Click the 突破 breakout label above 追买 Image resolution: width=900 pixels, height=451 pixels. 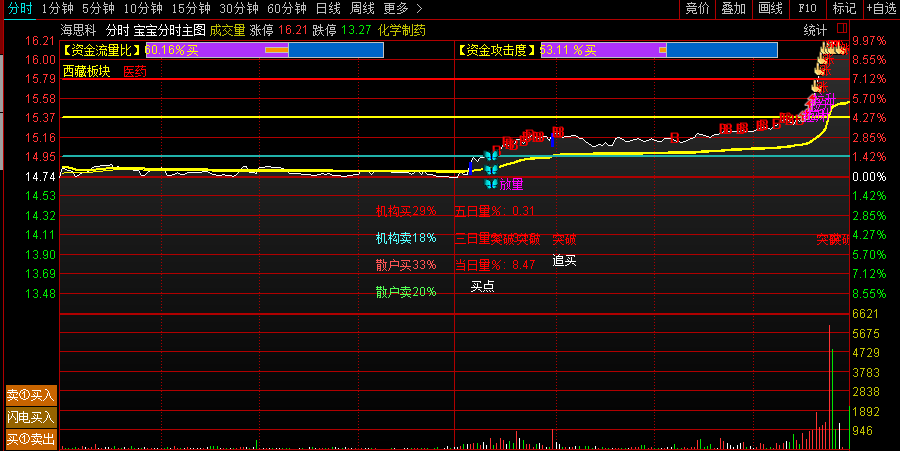point(564,239)
